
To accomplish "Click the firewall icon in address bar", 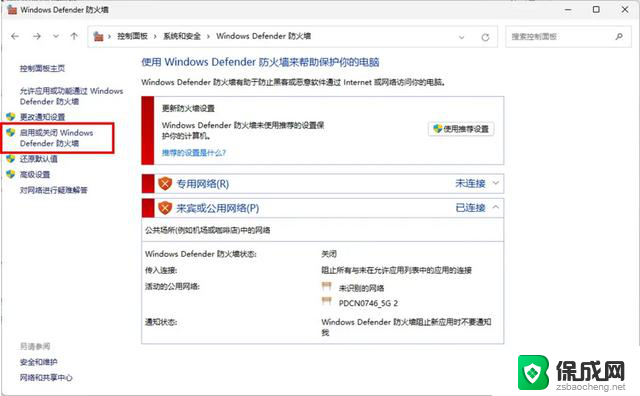I will [x=98, y=36].
